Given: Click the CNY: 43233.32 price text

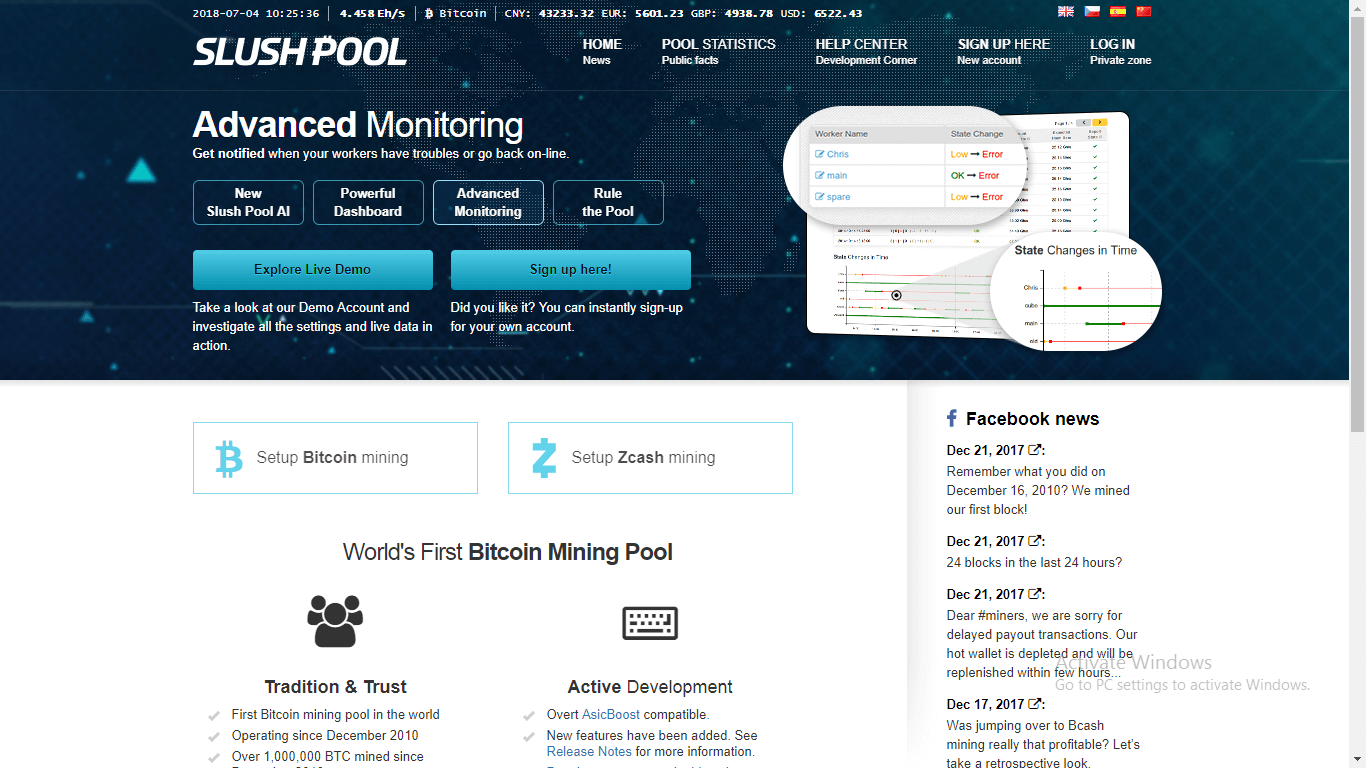Looking at the screenshot, I should 549,14.
